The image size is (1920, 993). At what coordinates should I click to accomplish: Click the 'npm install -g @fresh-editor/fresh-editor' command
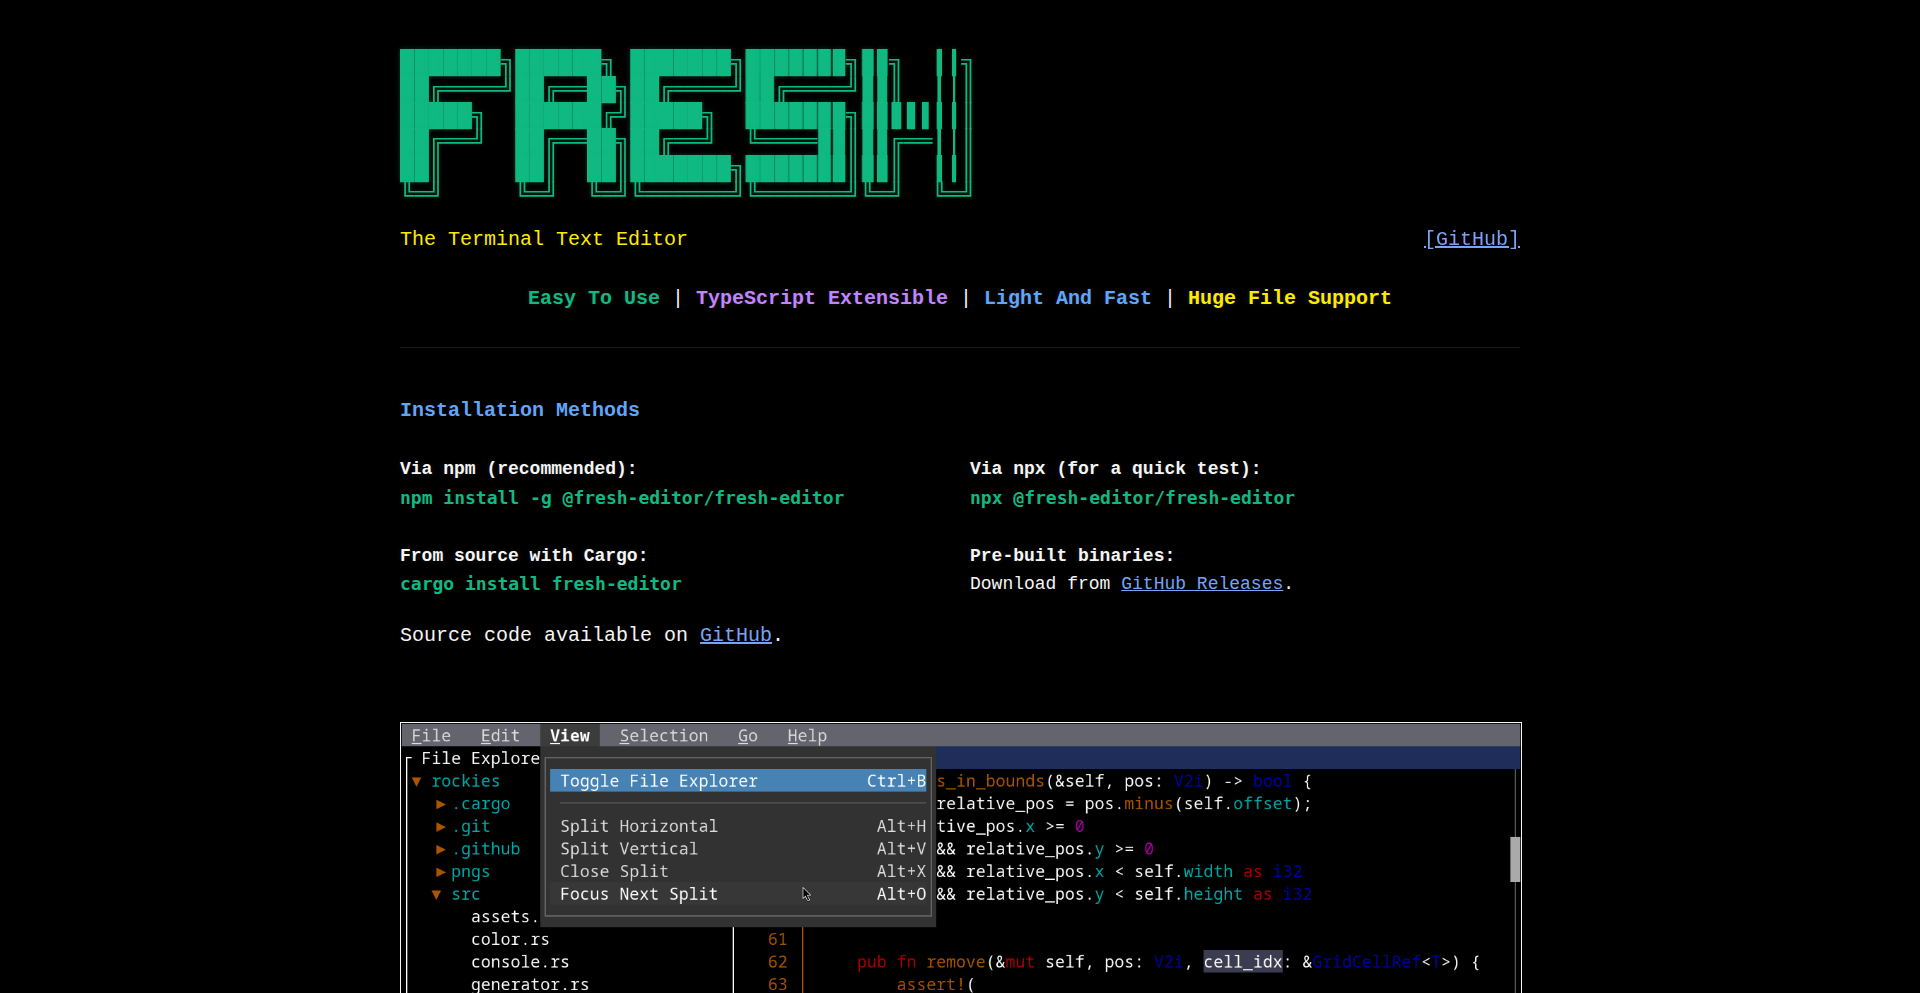(622, 498)
